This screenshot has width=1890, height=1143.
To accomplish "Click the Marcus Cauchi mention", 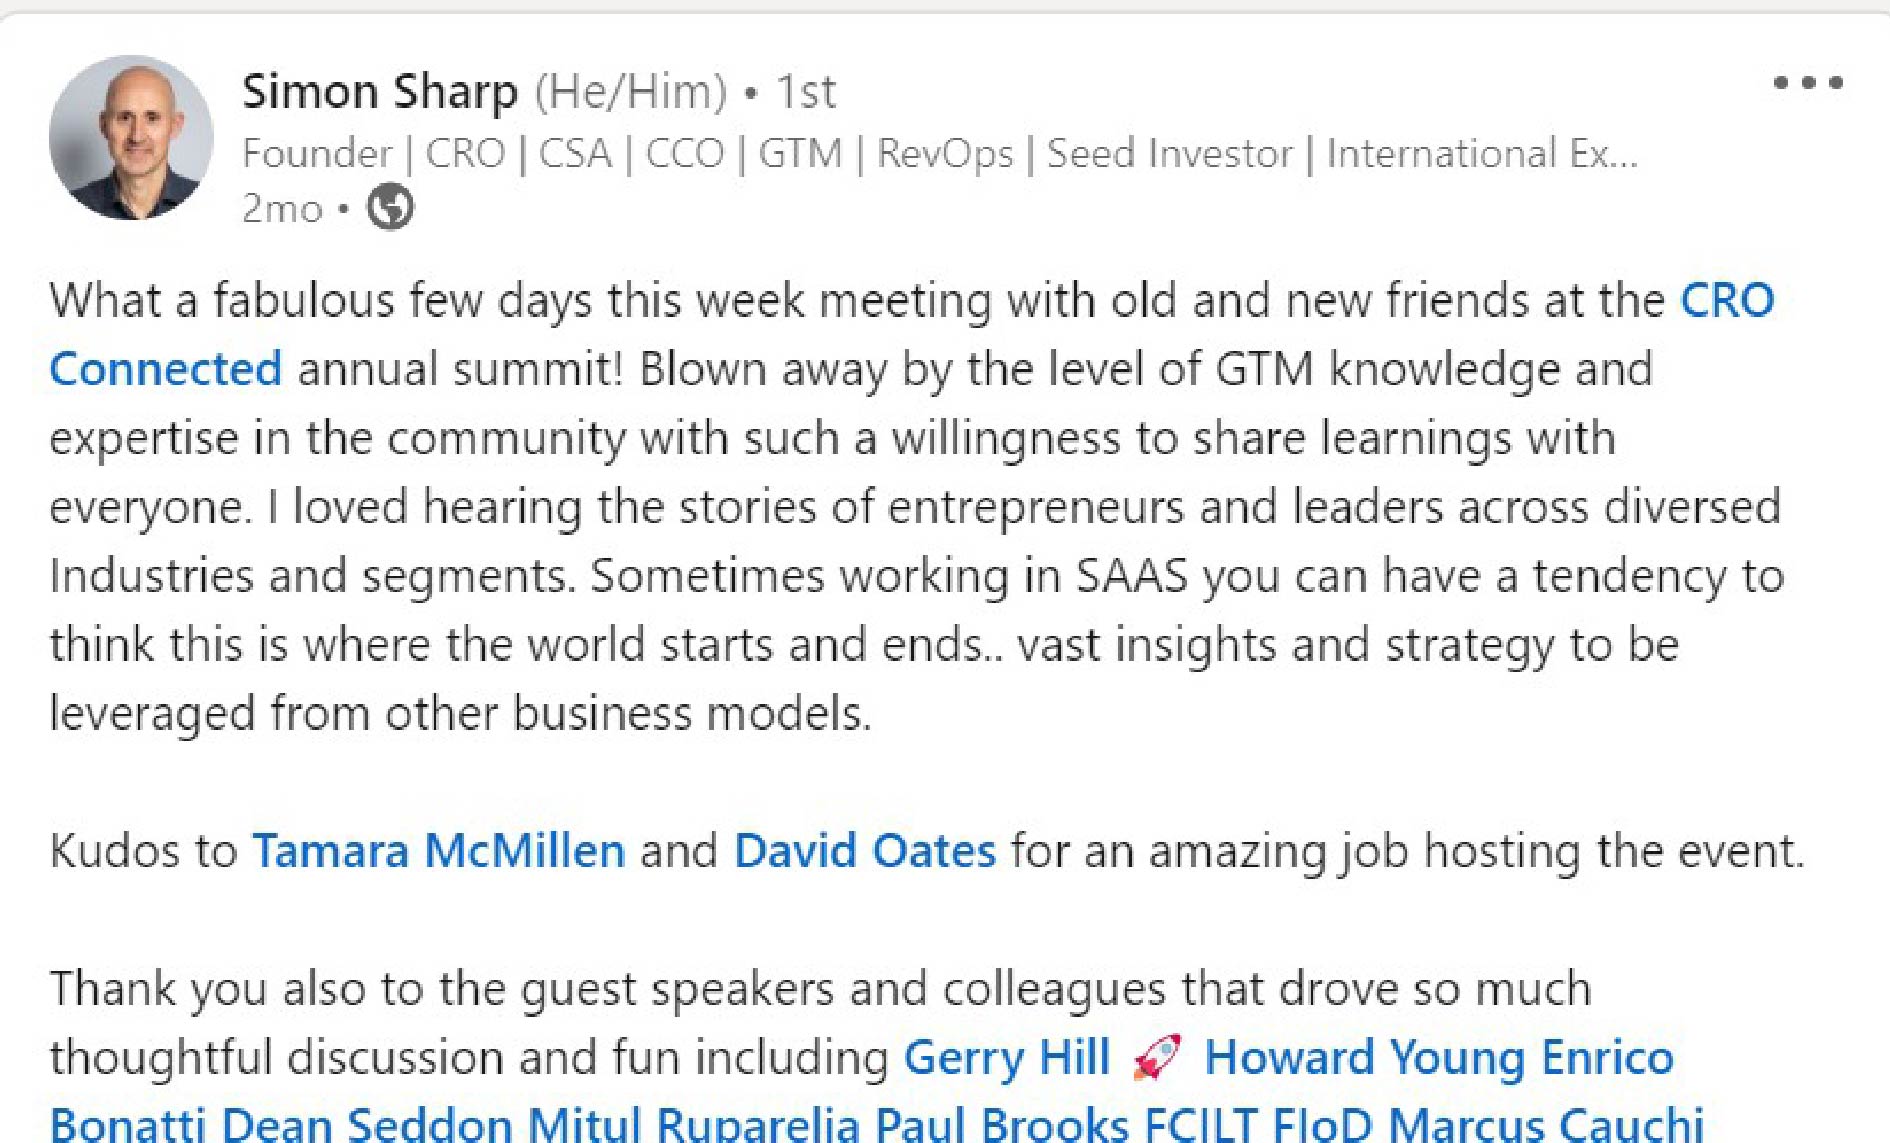I will point(1546,1124).
